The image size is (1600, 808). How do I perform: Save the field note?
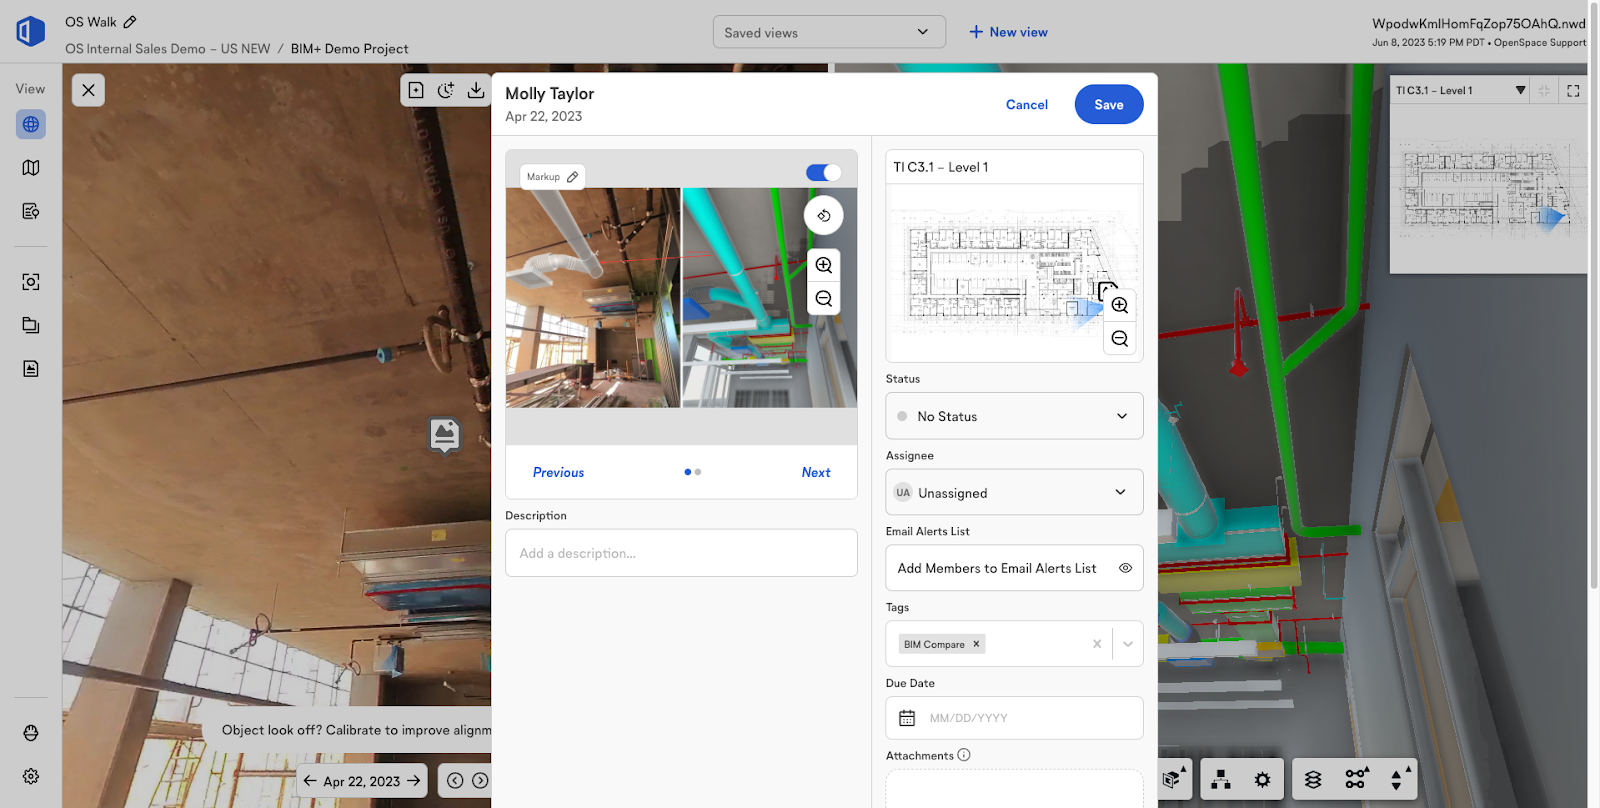tap(1108, 105)
